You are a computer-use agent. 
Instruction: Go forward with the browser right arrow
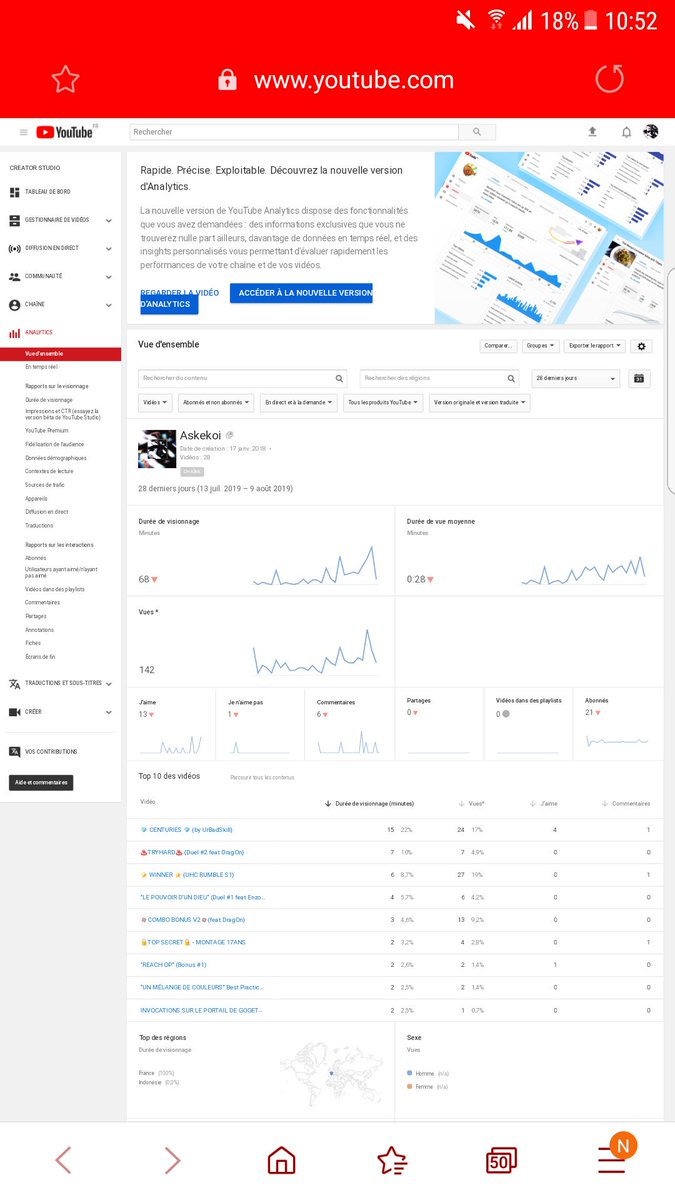[x=172, y=1160]
